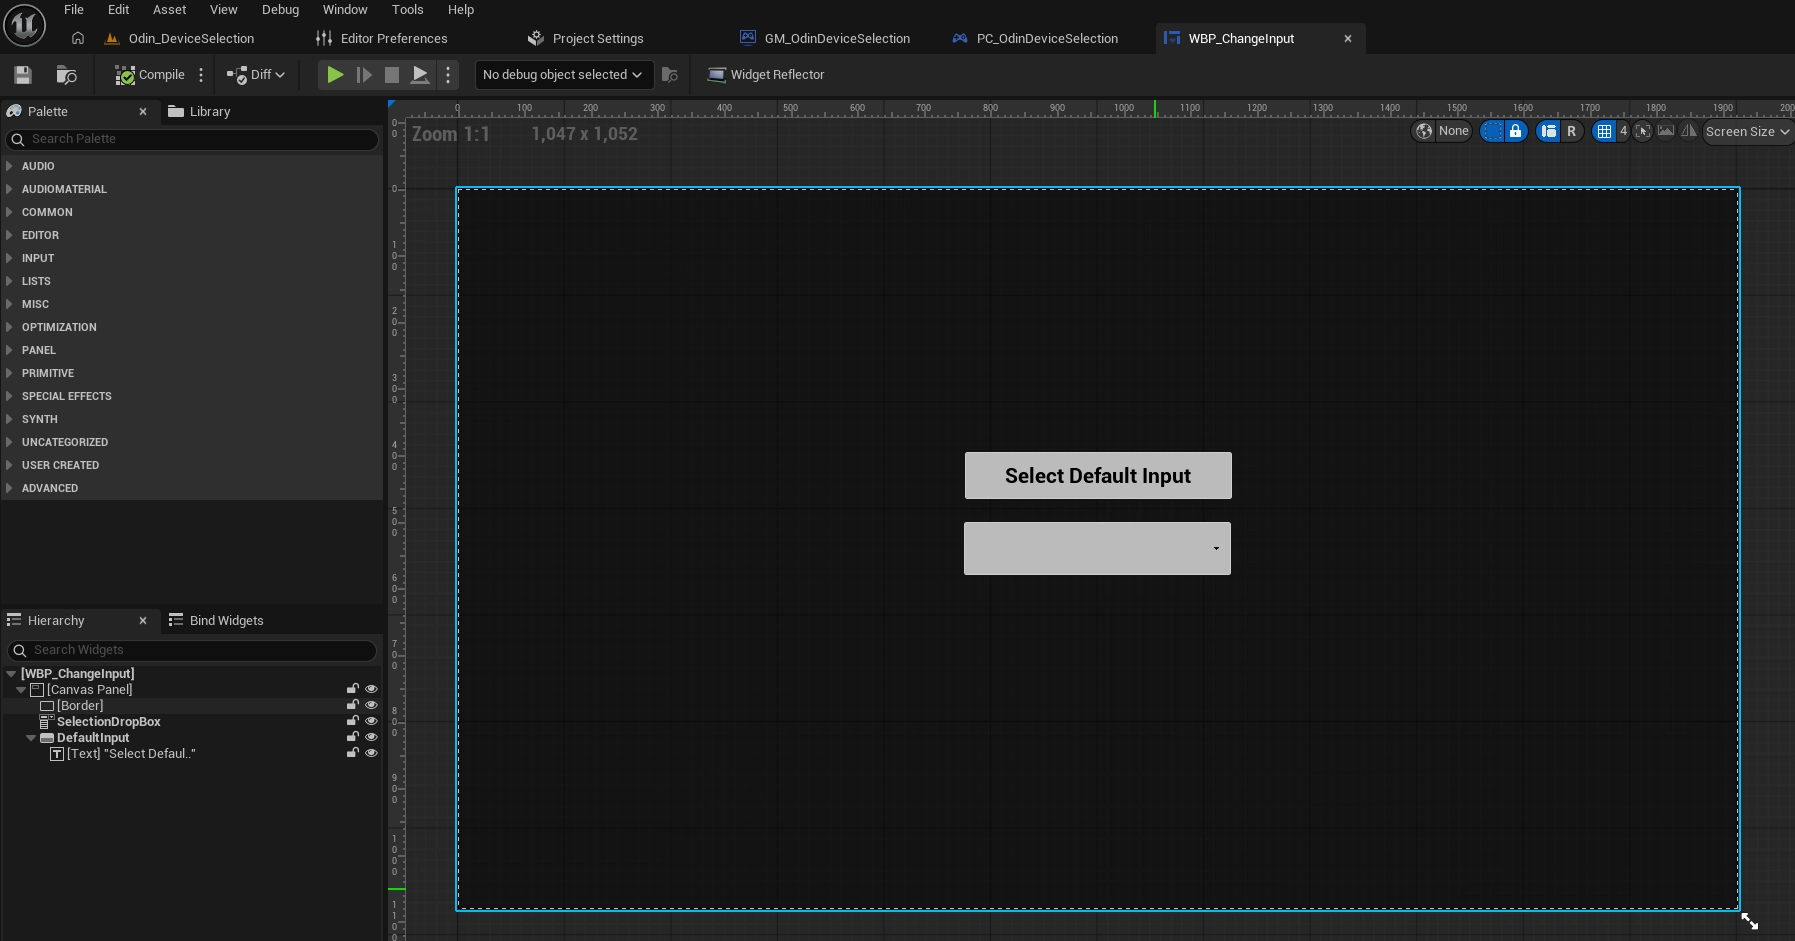Open the Window menu
The width and height of the screenshot is (1795, 941).
[x=345, y=9]
